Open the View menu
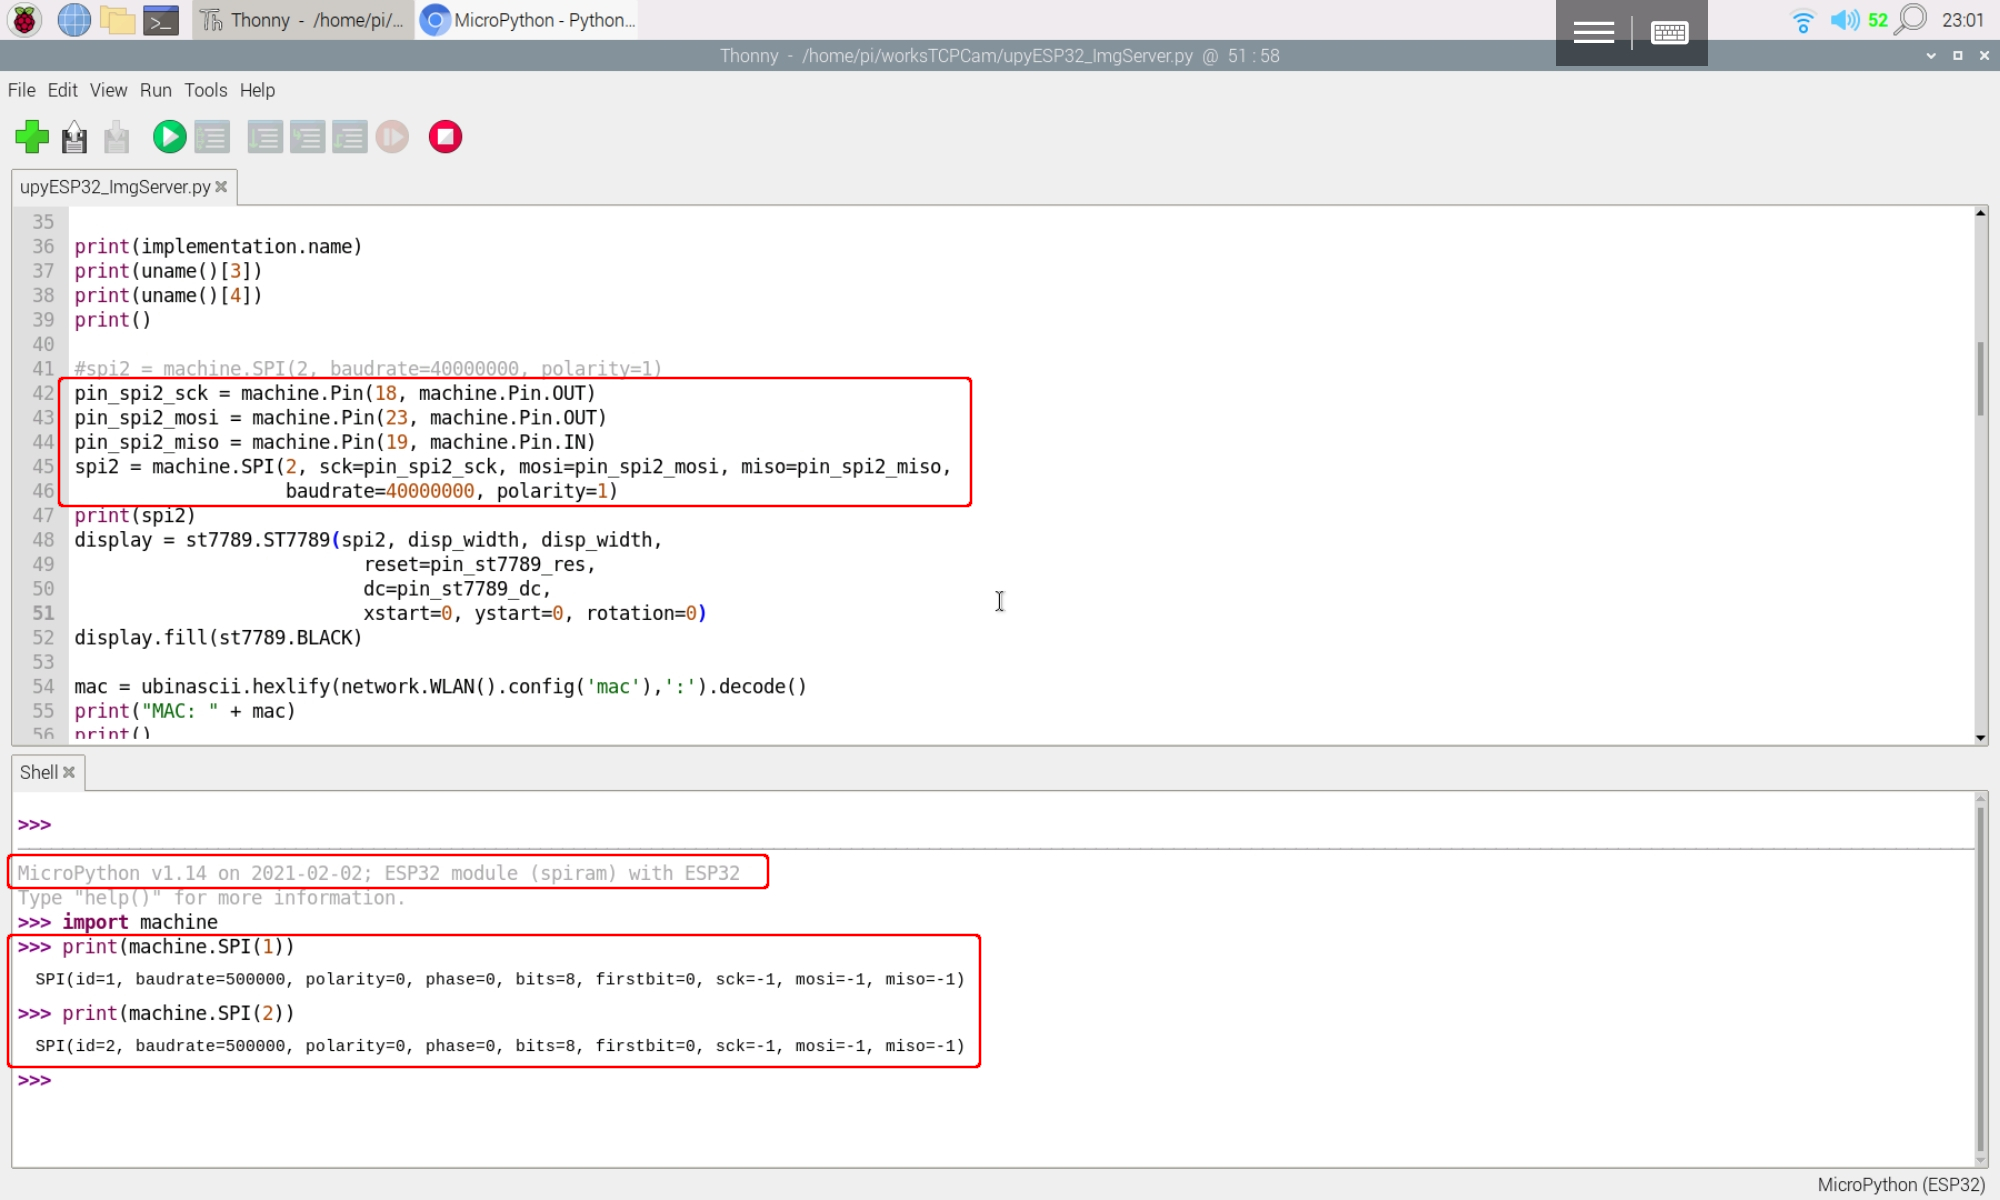The width and height of the screenshot is (2000, 1200). [108, 90]
